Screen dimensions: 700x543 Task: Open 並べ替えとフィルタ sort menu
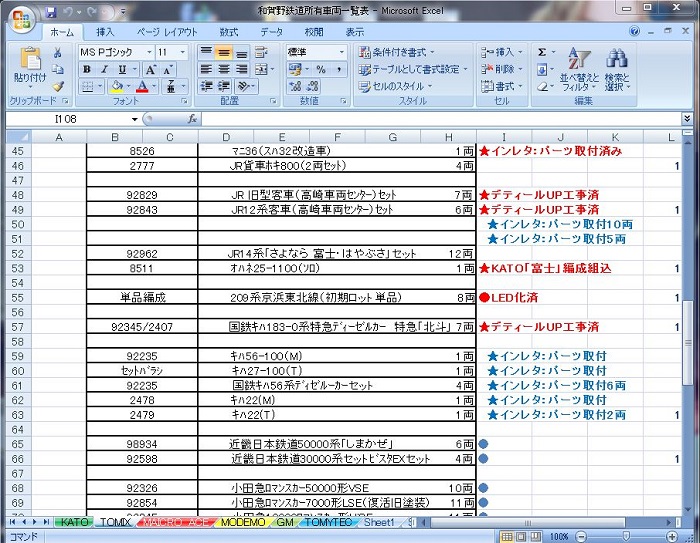click(579, 70)
